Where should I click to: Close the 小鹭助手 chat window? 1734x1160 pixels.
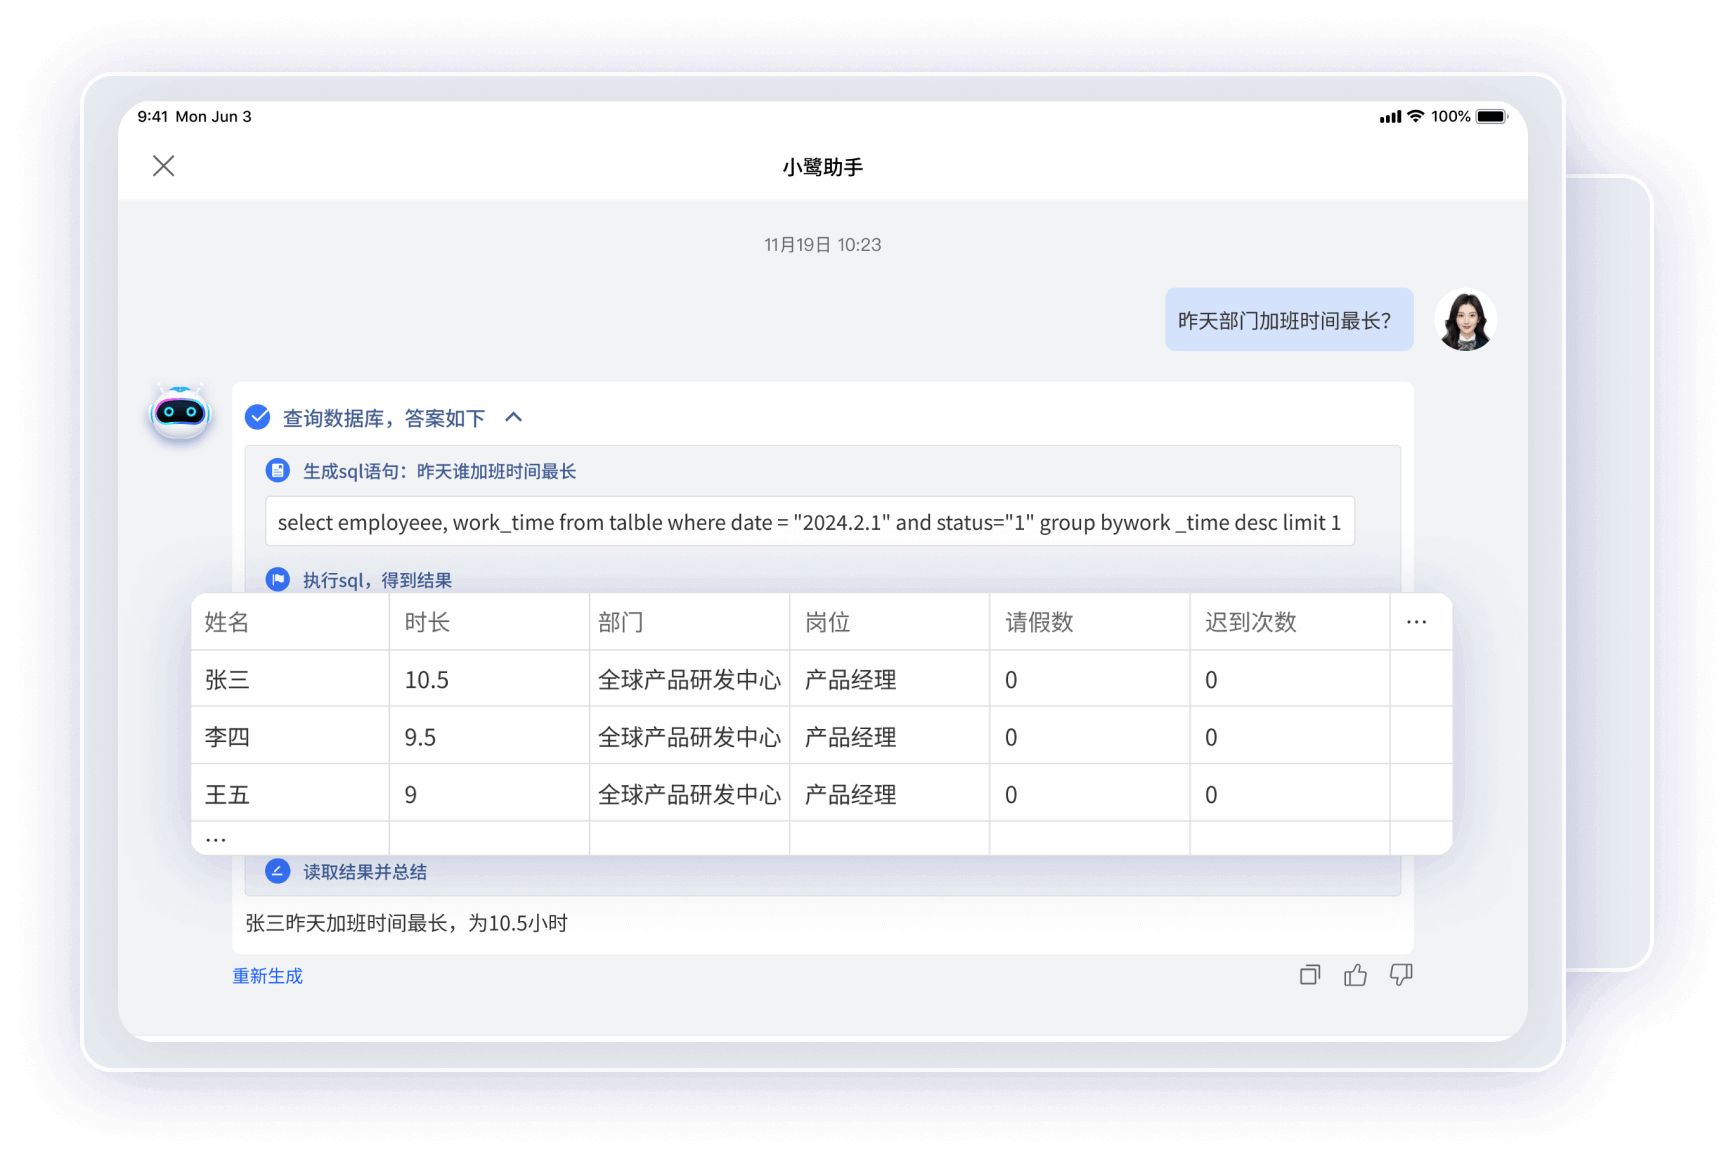click(164, 166)
